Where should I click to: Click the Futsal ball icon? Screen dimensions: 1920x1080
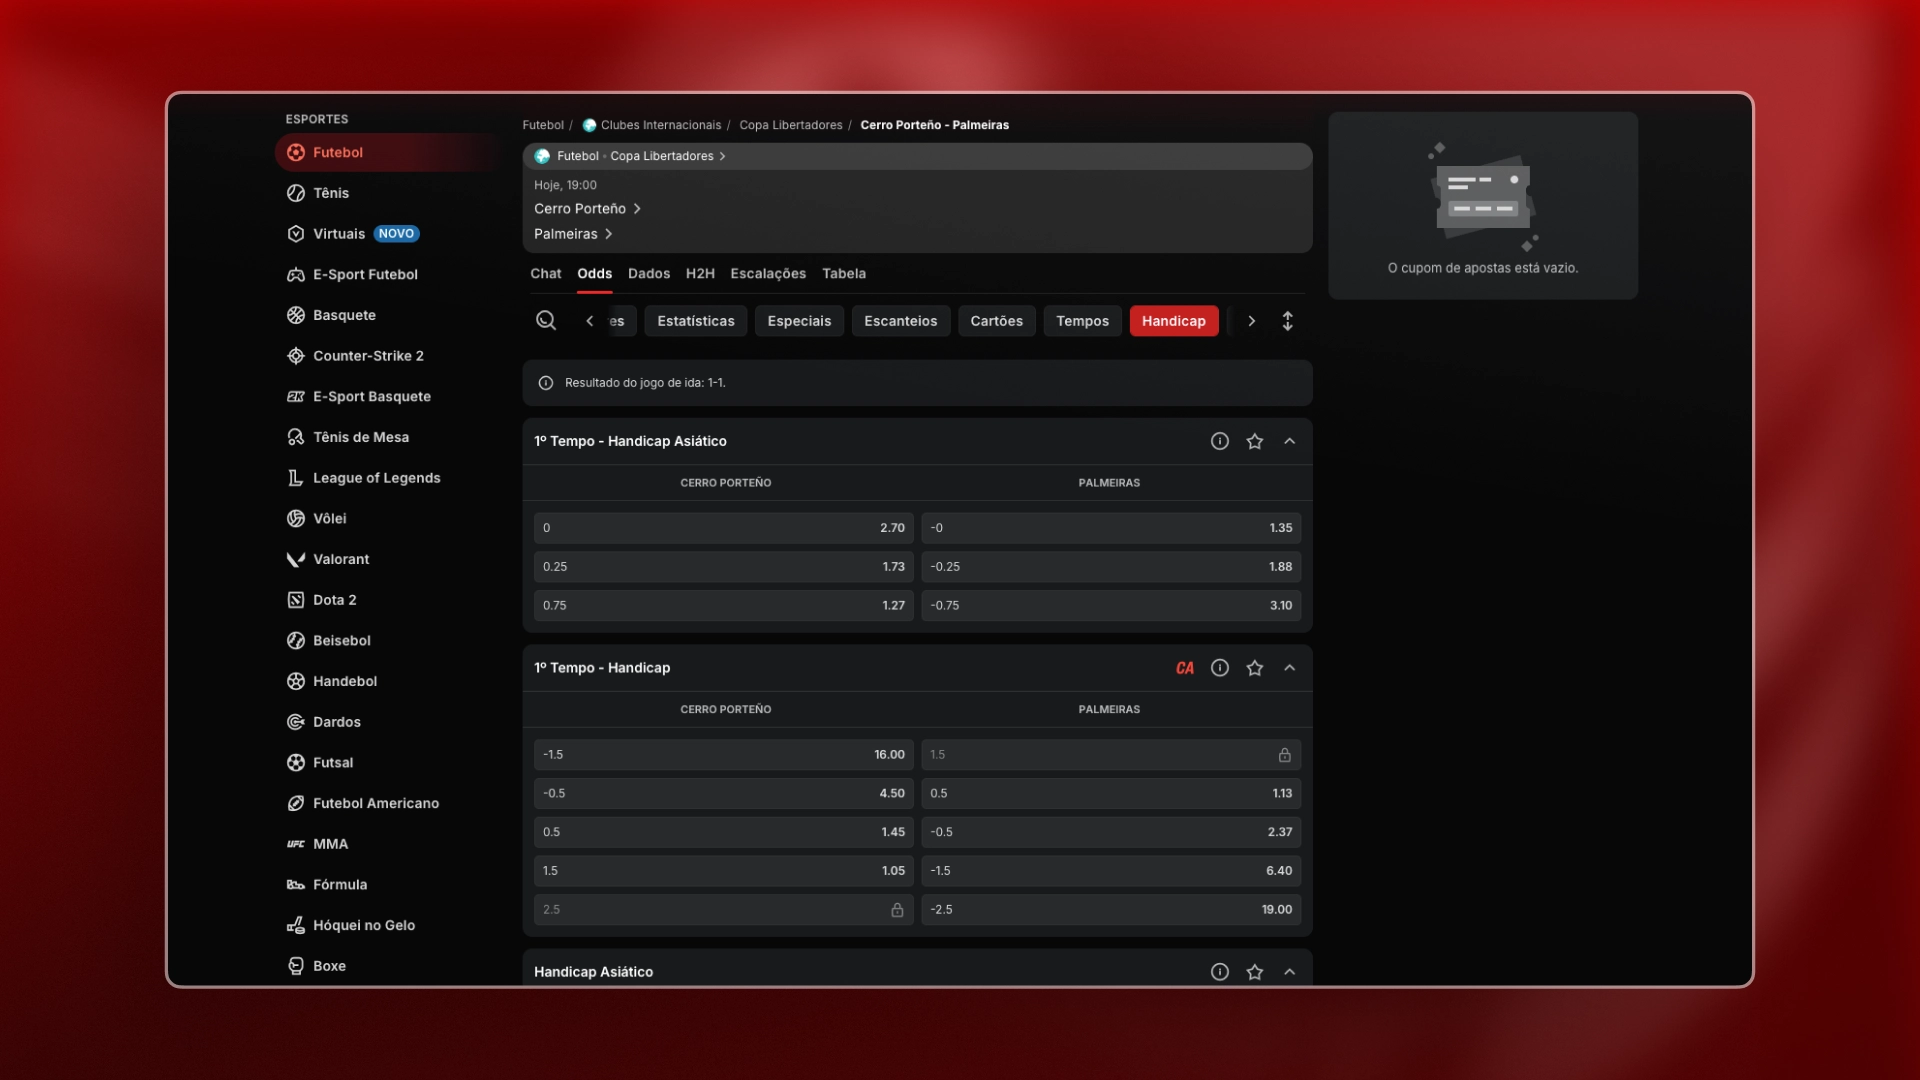296,762
